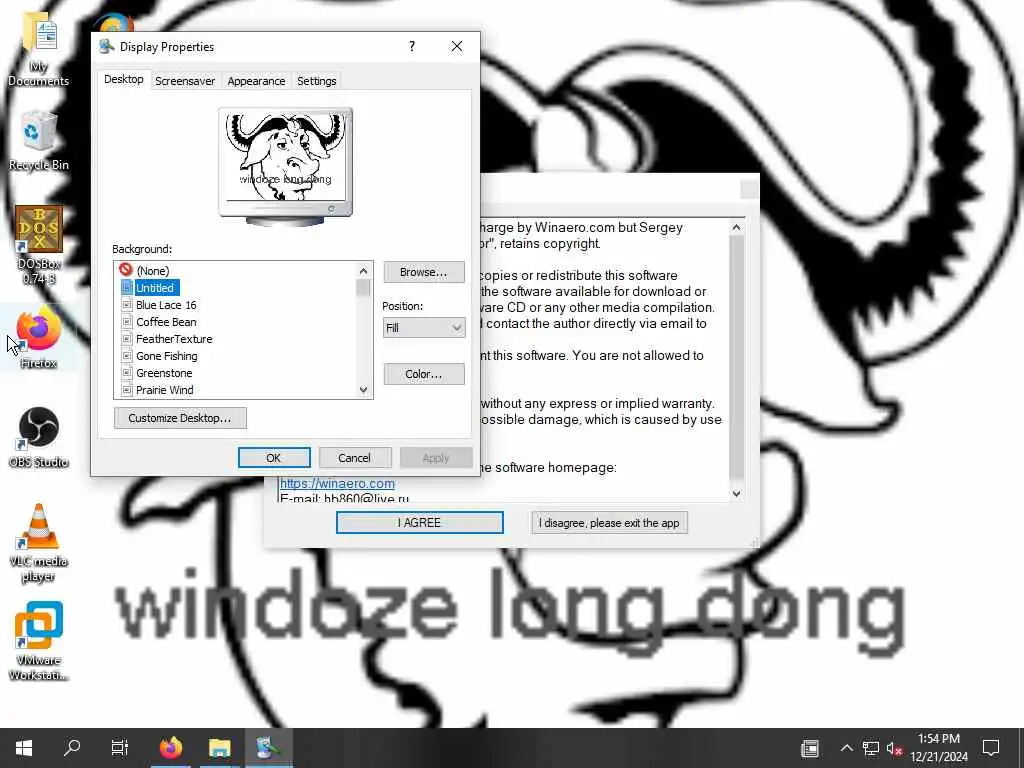This screenshot has width=1024, height=768.
Task: Switch to the Screensaver tab
Action: pos(185,81)
